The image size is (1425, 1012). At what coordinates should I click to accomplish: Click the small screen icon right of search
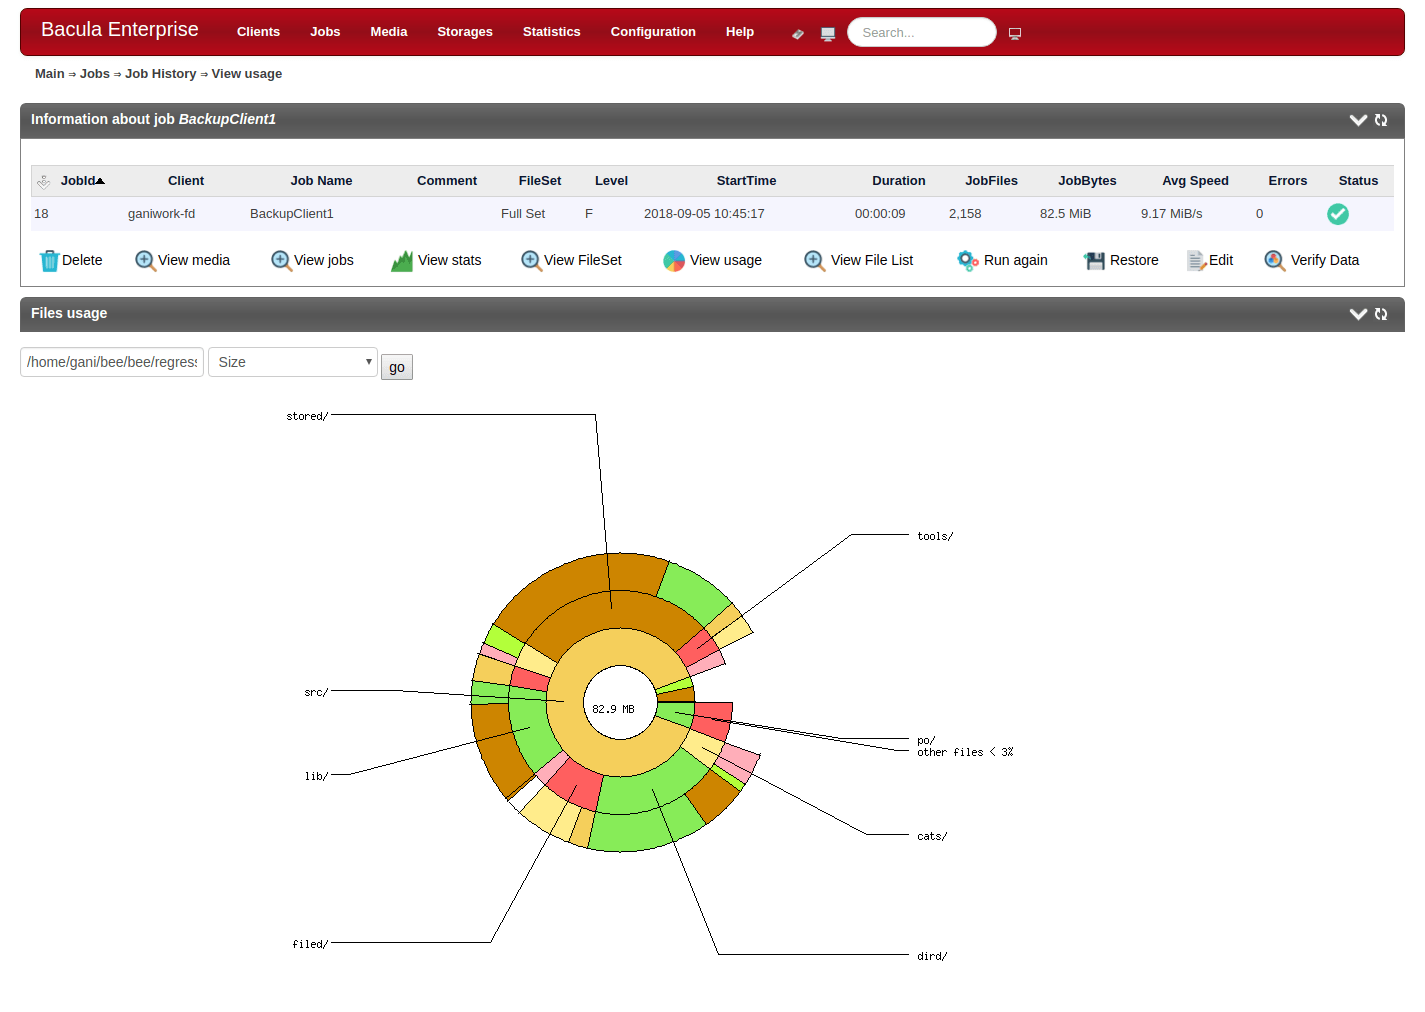[1015, 34]
